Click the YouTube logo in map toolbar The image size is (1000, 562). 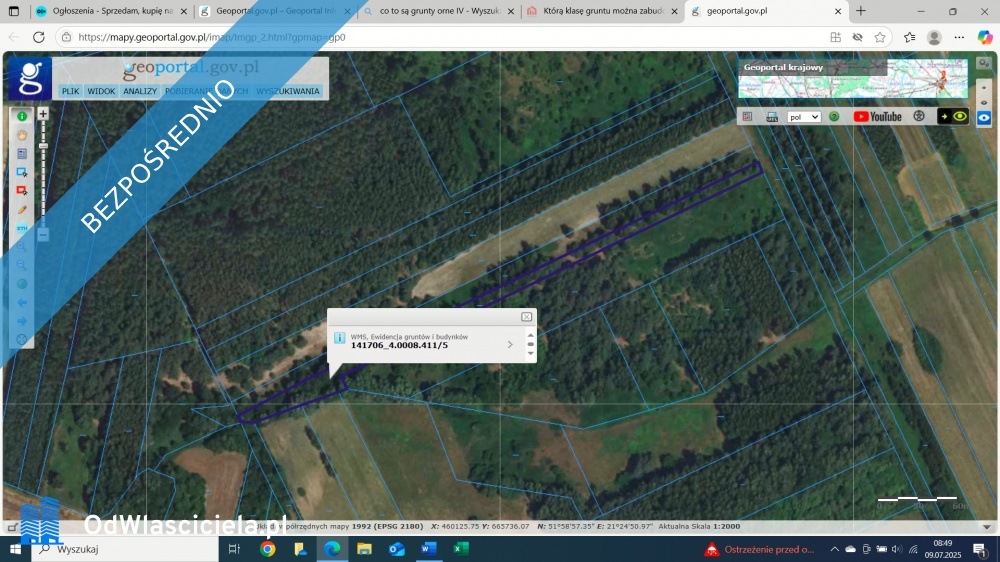coord(877,116)
